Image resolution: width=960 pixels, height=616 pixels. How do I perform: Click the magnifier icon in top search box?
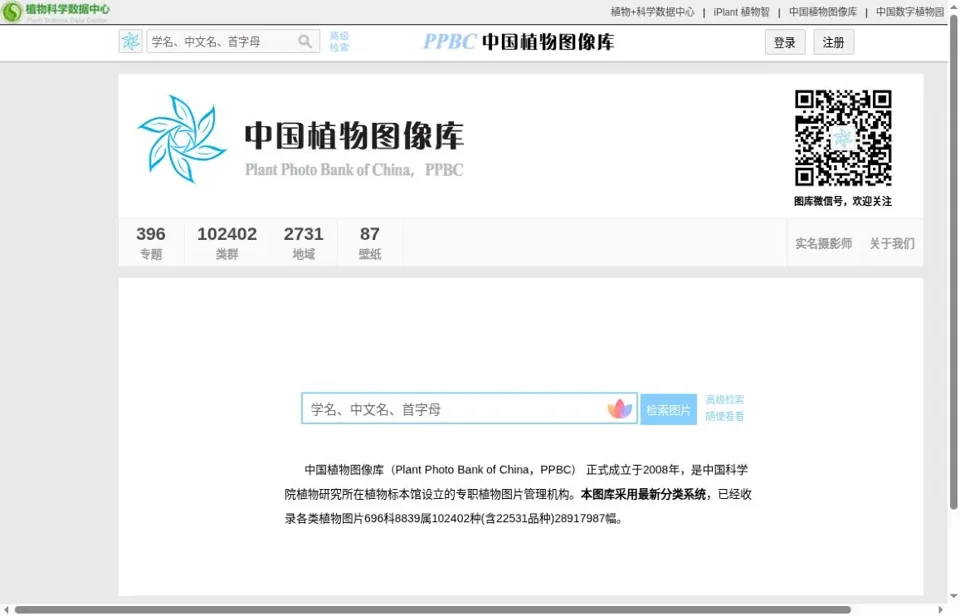click(x=305, y=42)
